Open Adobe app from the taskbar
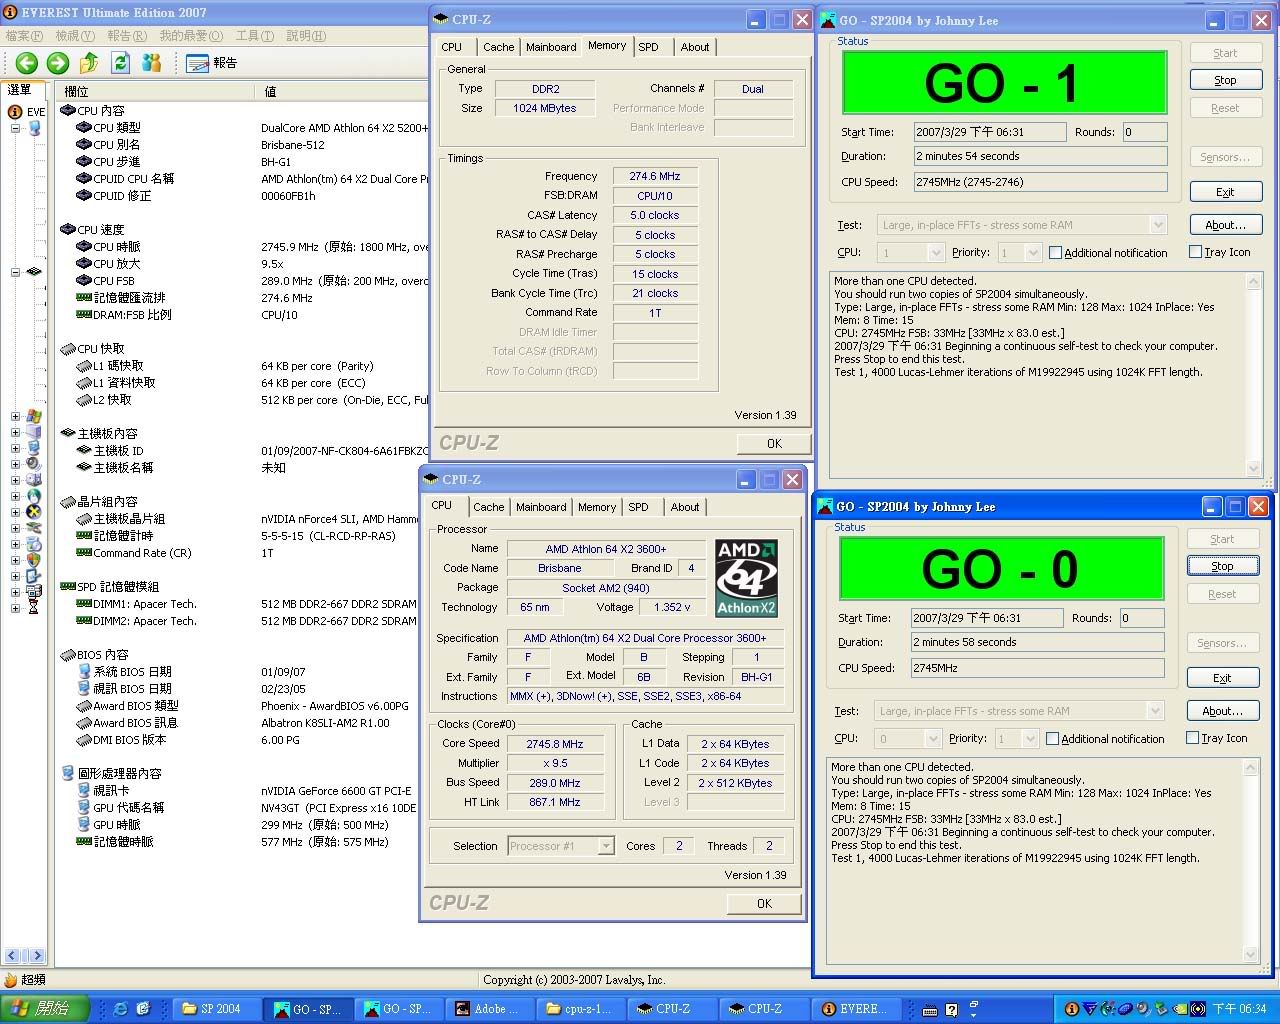 488,1009
